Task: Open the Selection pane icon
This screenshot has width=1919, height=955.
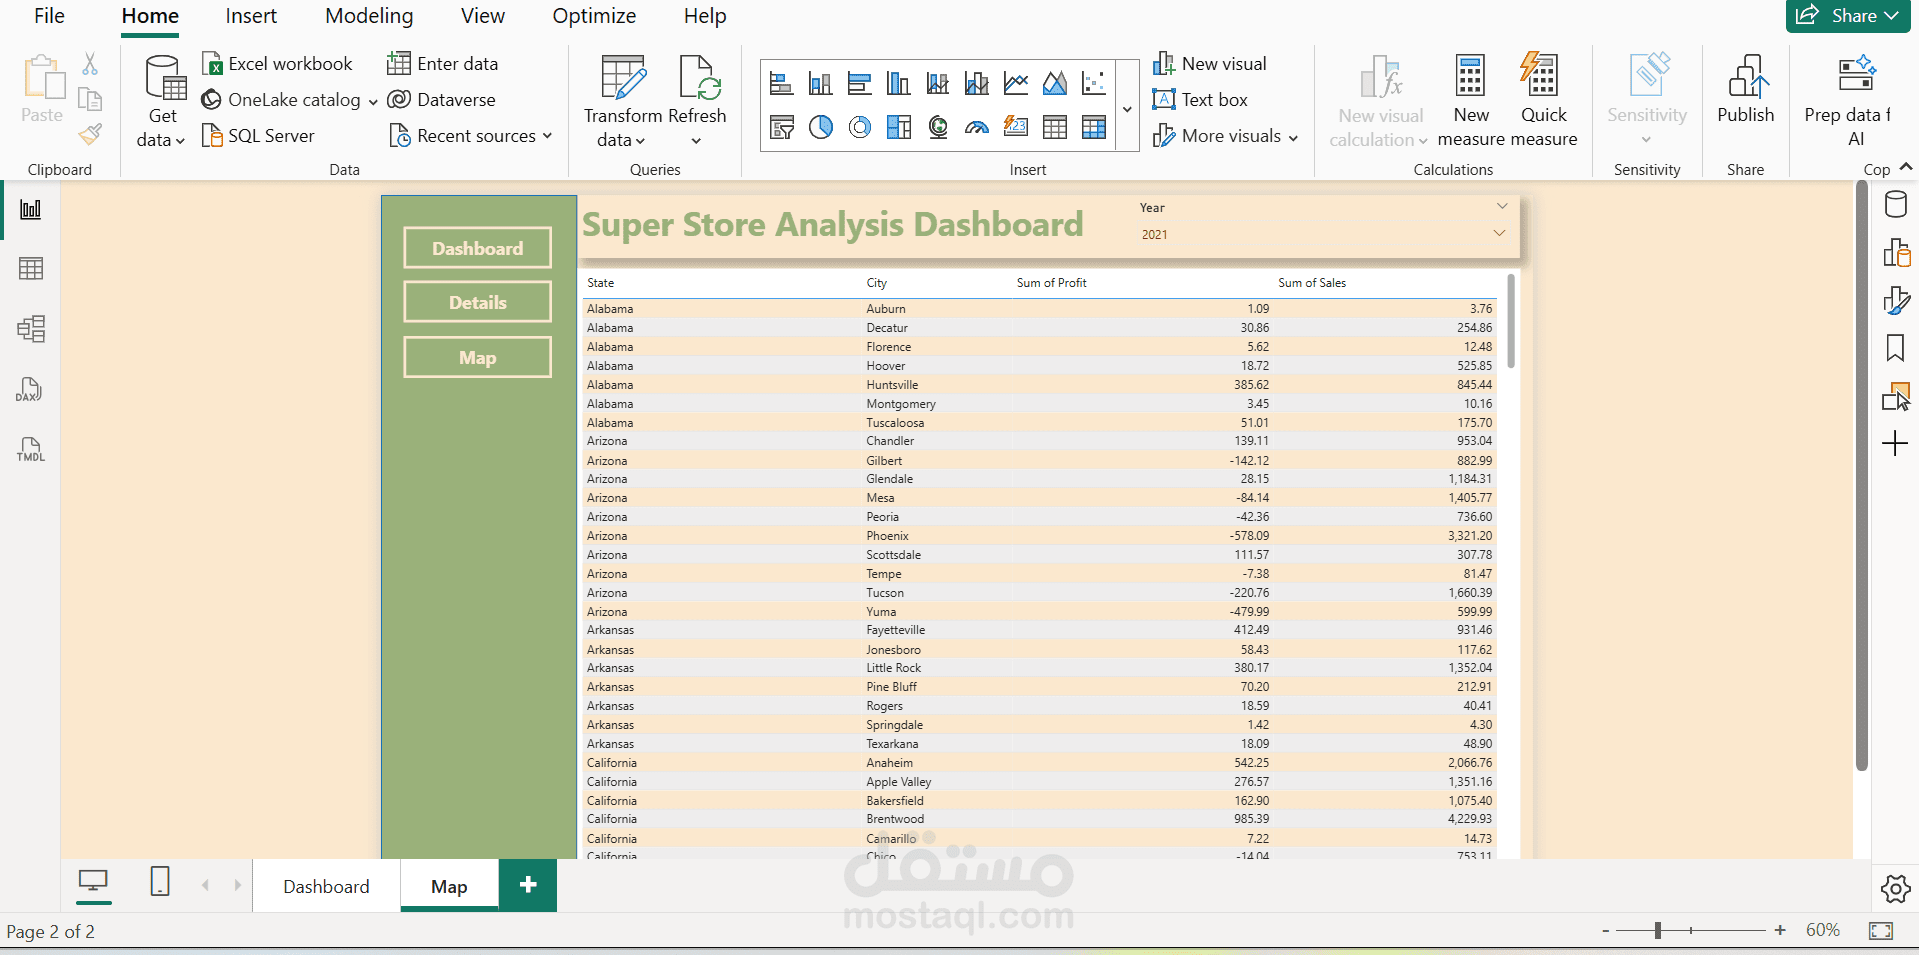Action: pyautogui.click(x=1895, y=396)
